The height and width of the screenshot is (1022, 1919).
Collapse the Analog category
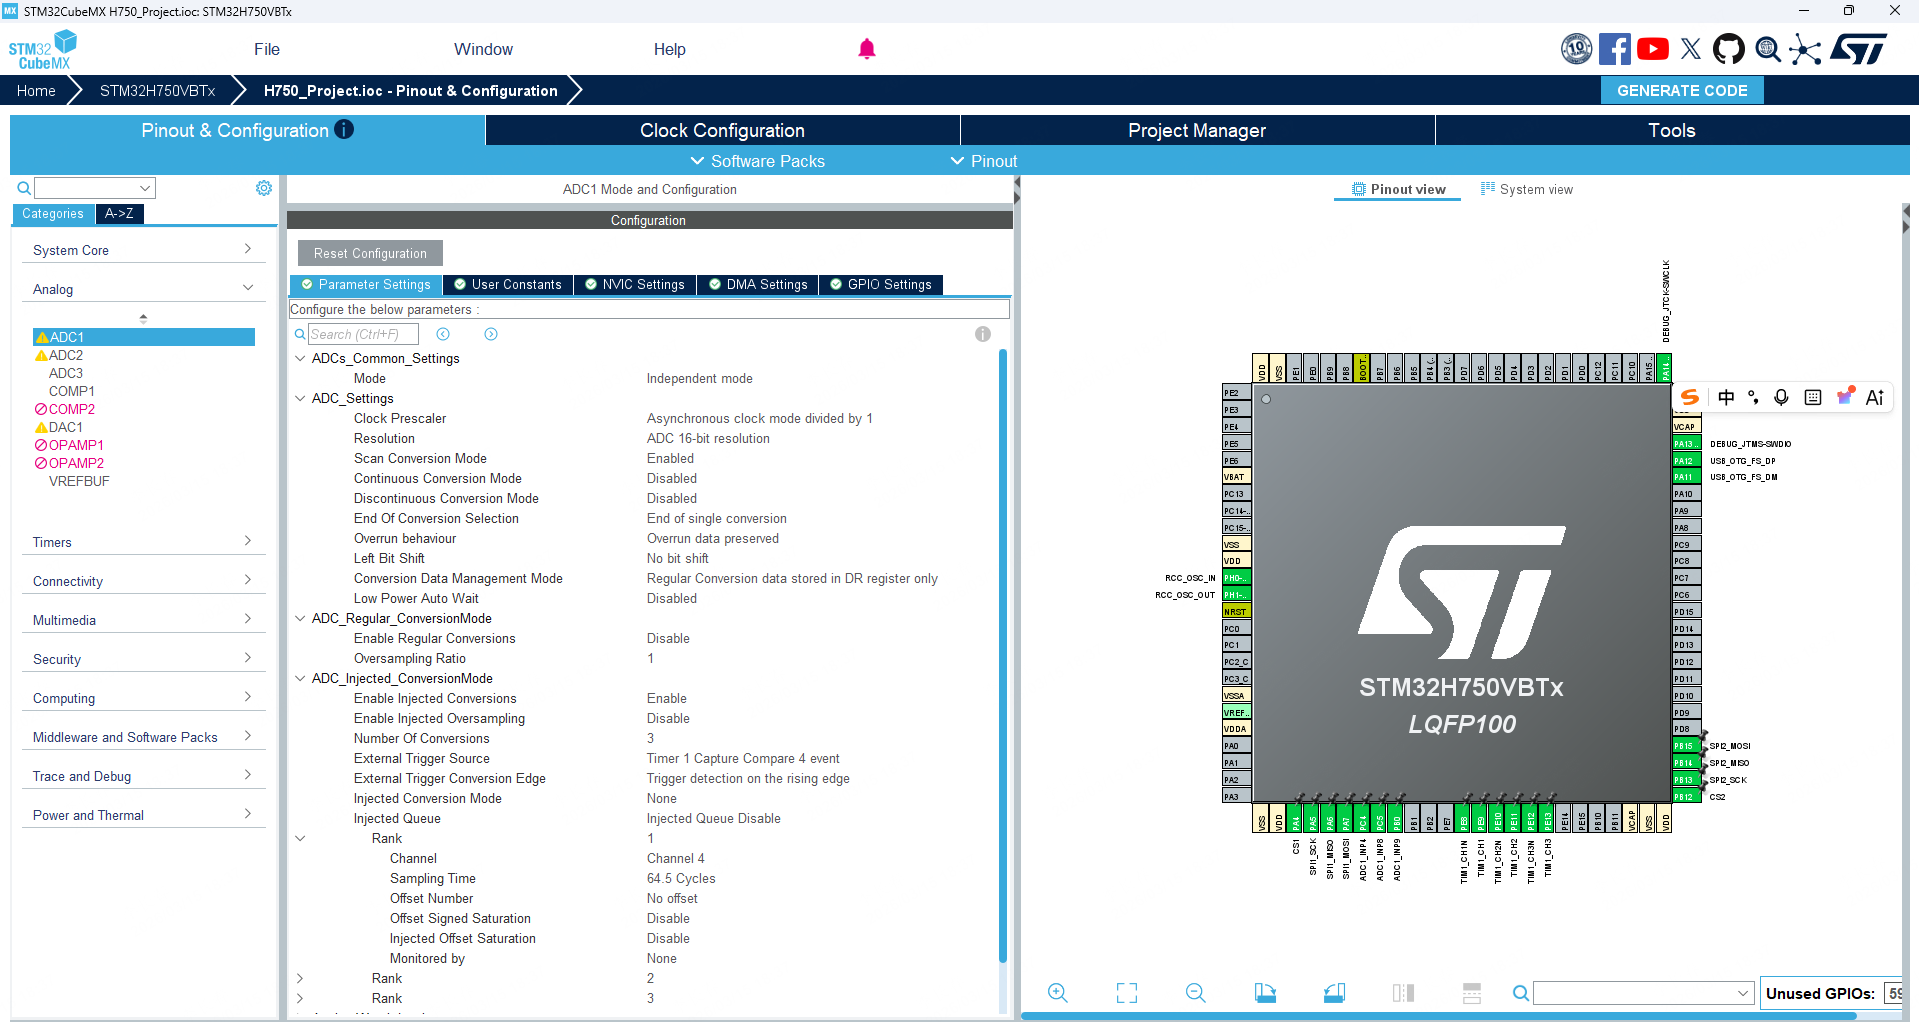click(143, 289)
